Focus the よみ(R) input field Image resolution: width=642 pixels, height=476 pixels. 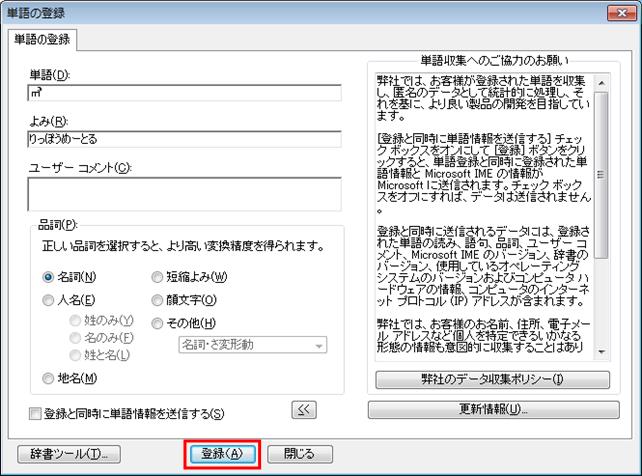(x=184, y=139)
